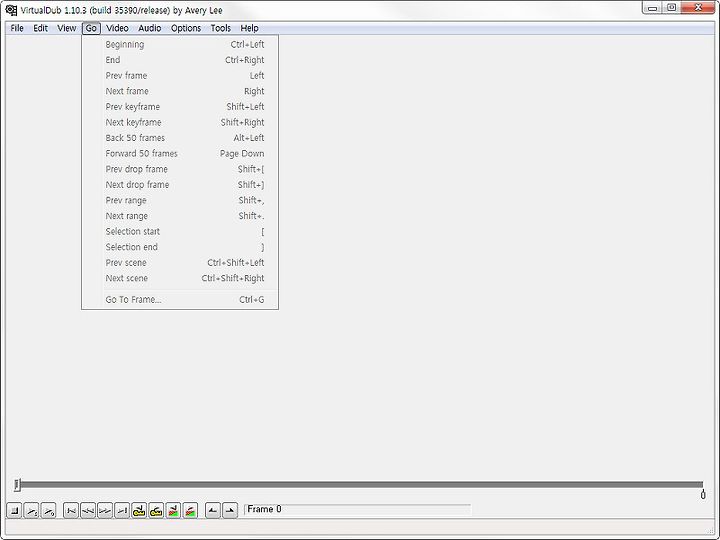
Task: Select Prev frame menu entry
Action: 180,76
